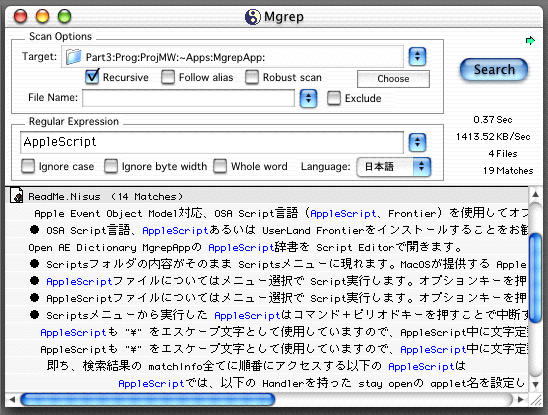Click the 4 Files count text

pos(503,153)
